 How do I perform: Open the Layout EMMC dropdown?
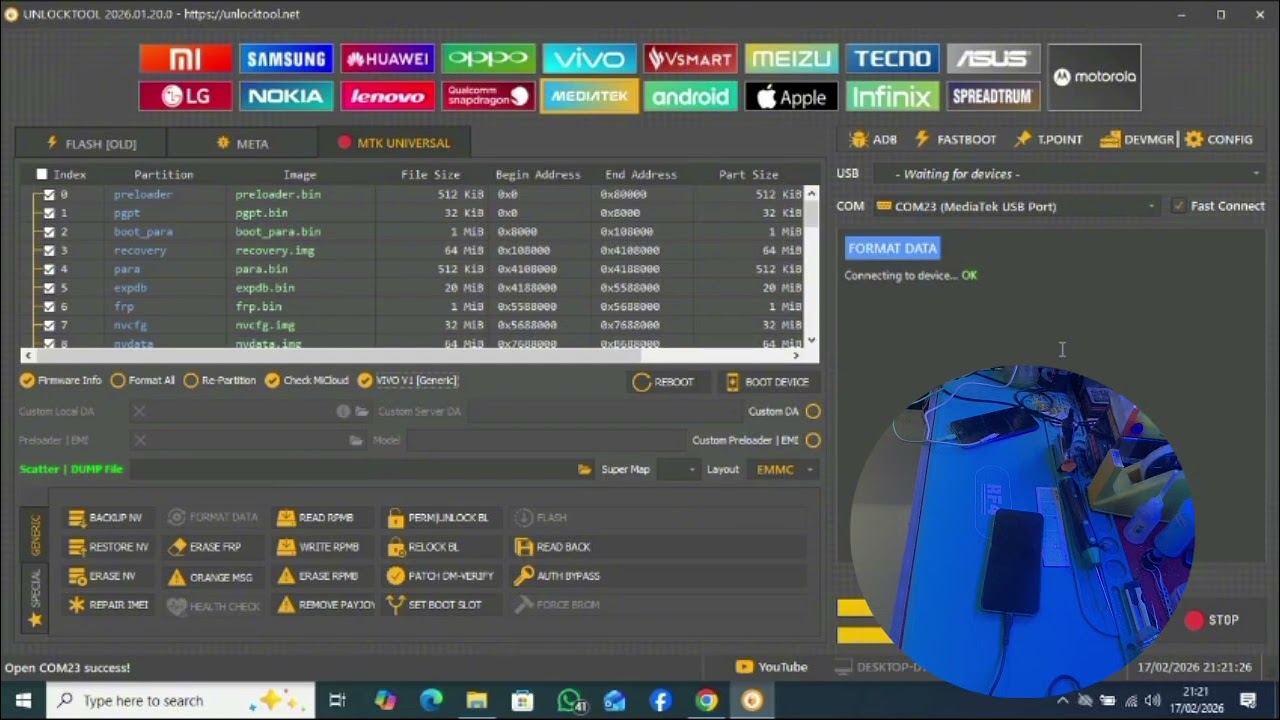click(x=783, y=469)
